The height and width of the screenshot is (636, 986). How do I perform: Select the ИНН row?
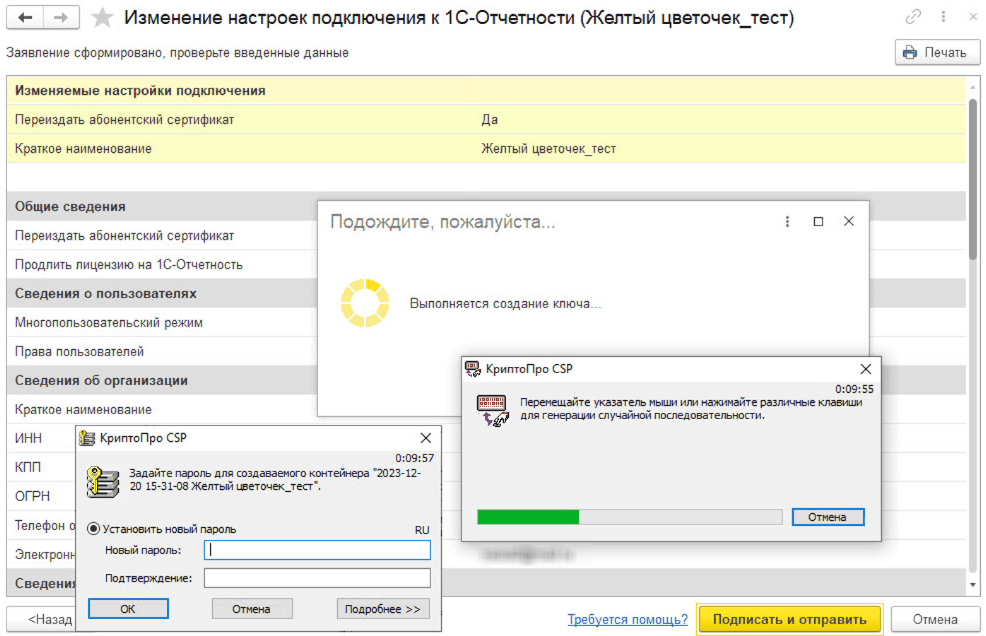coord(42,438)
